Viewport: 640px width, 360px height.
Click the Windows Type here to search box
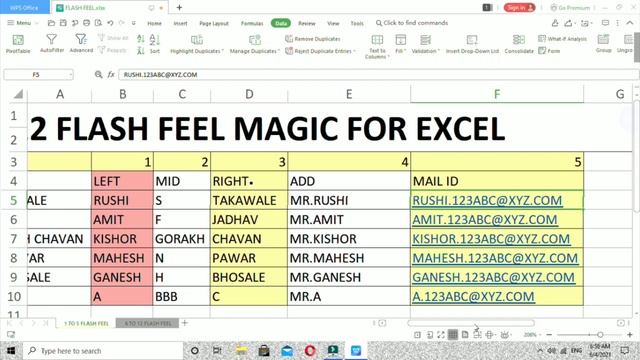103,351
